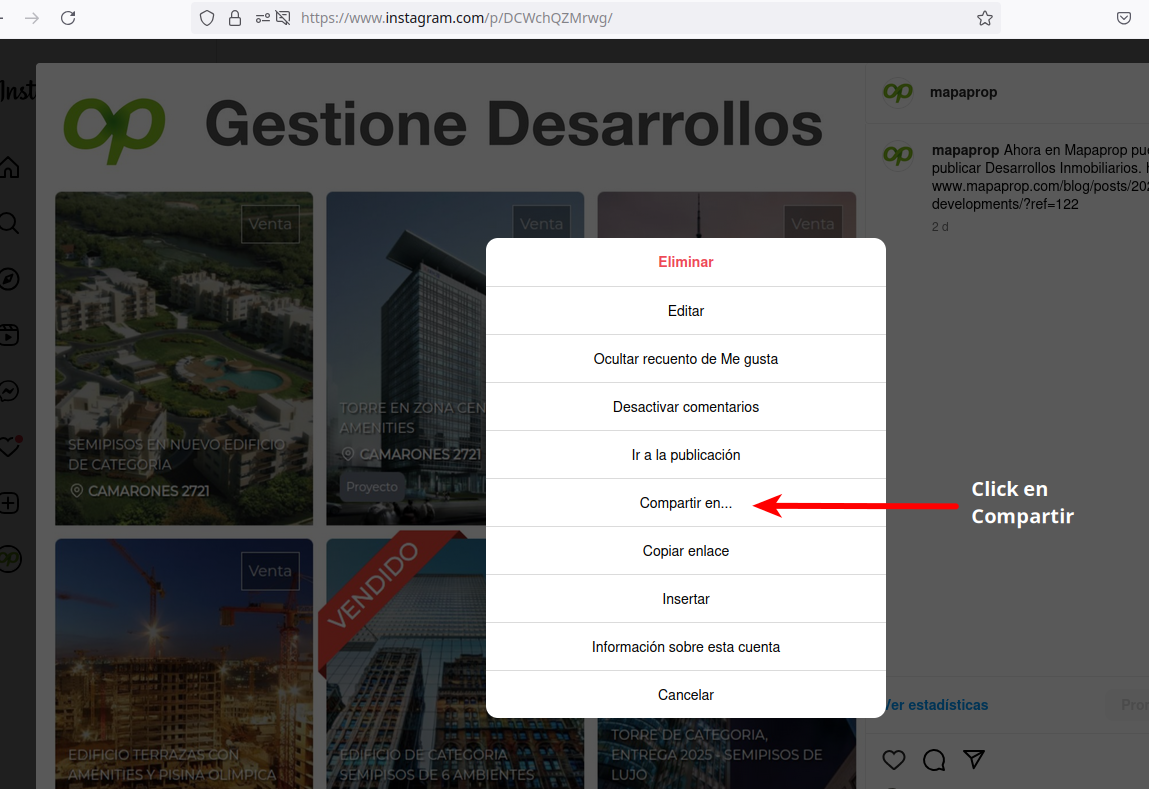Open comments with the speech bubble icon
Screen dimensions: 1149x789
pyautogui.click(x=934, y=760)
